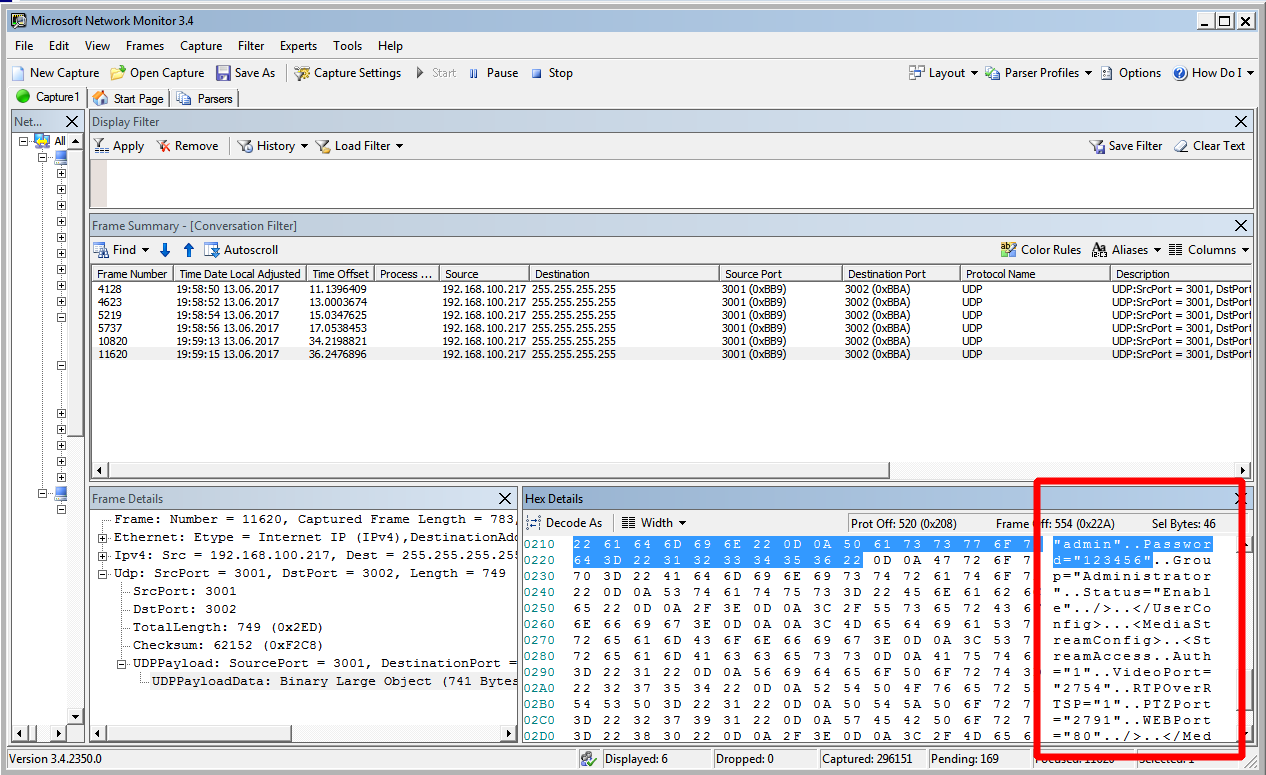
Task: Open the filter History dropdown
Action: tap(273, 146)
